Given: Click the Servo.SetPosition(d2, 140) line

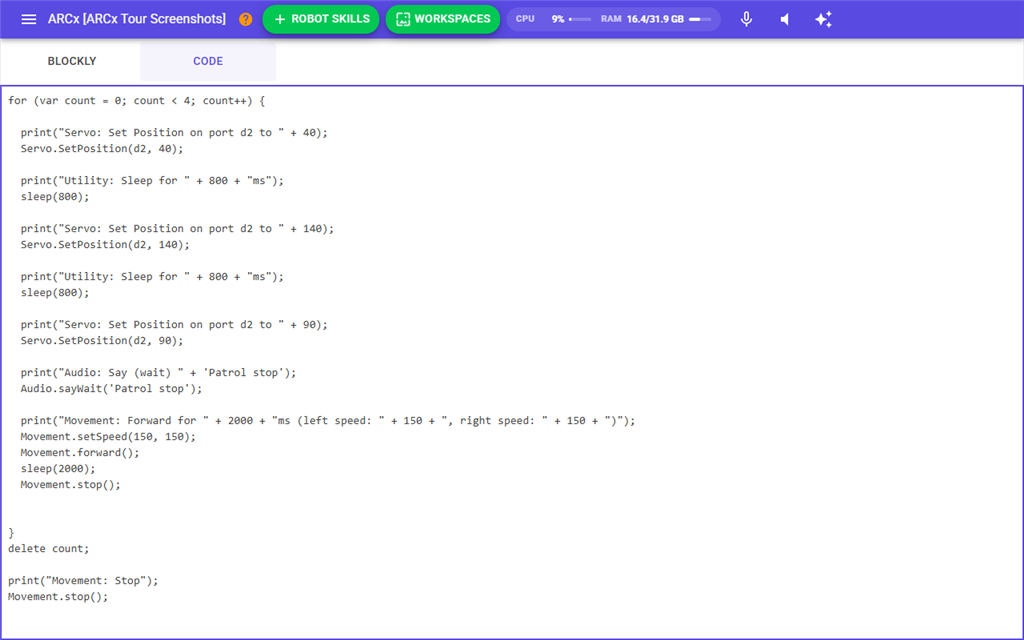Looking at the screenshot, I should point(105,245).
